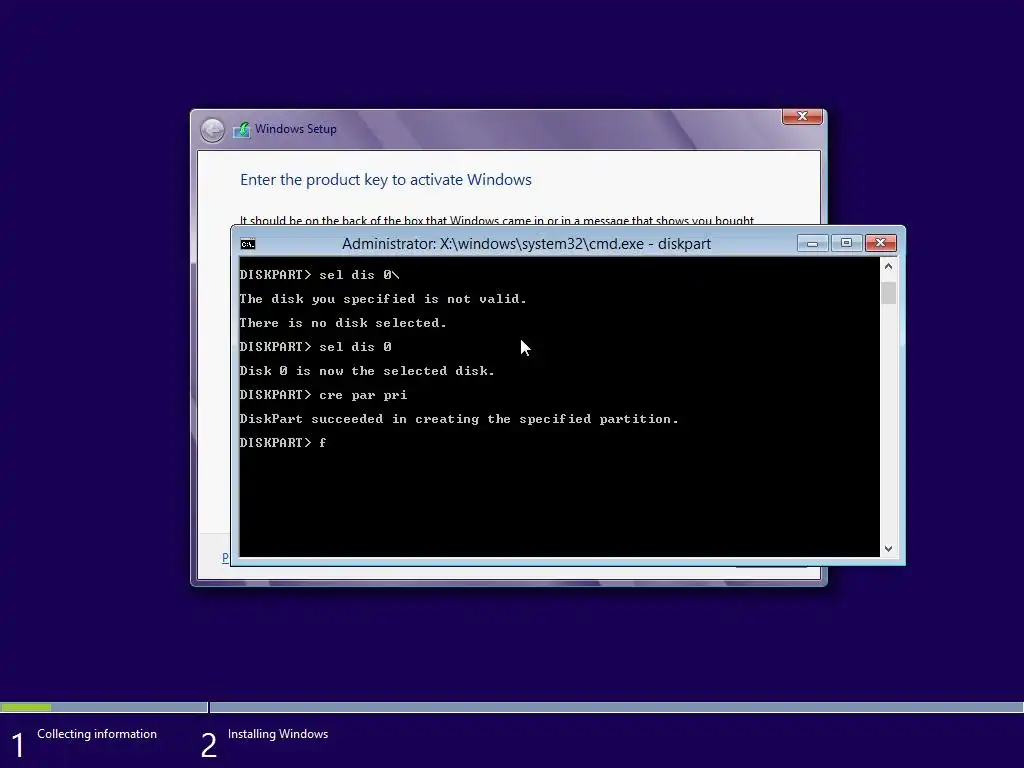Click the Windows Setup back arrow
The image size is (1024, 768).
pyautogui.click(x=212, y=130)
